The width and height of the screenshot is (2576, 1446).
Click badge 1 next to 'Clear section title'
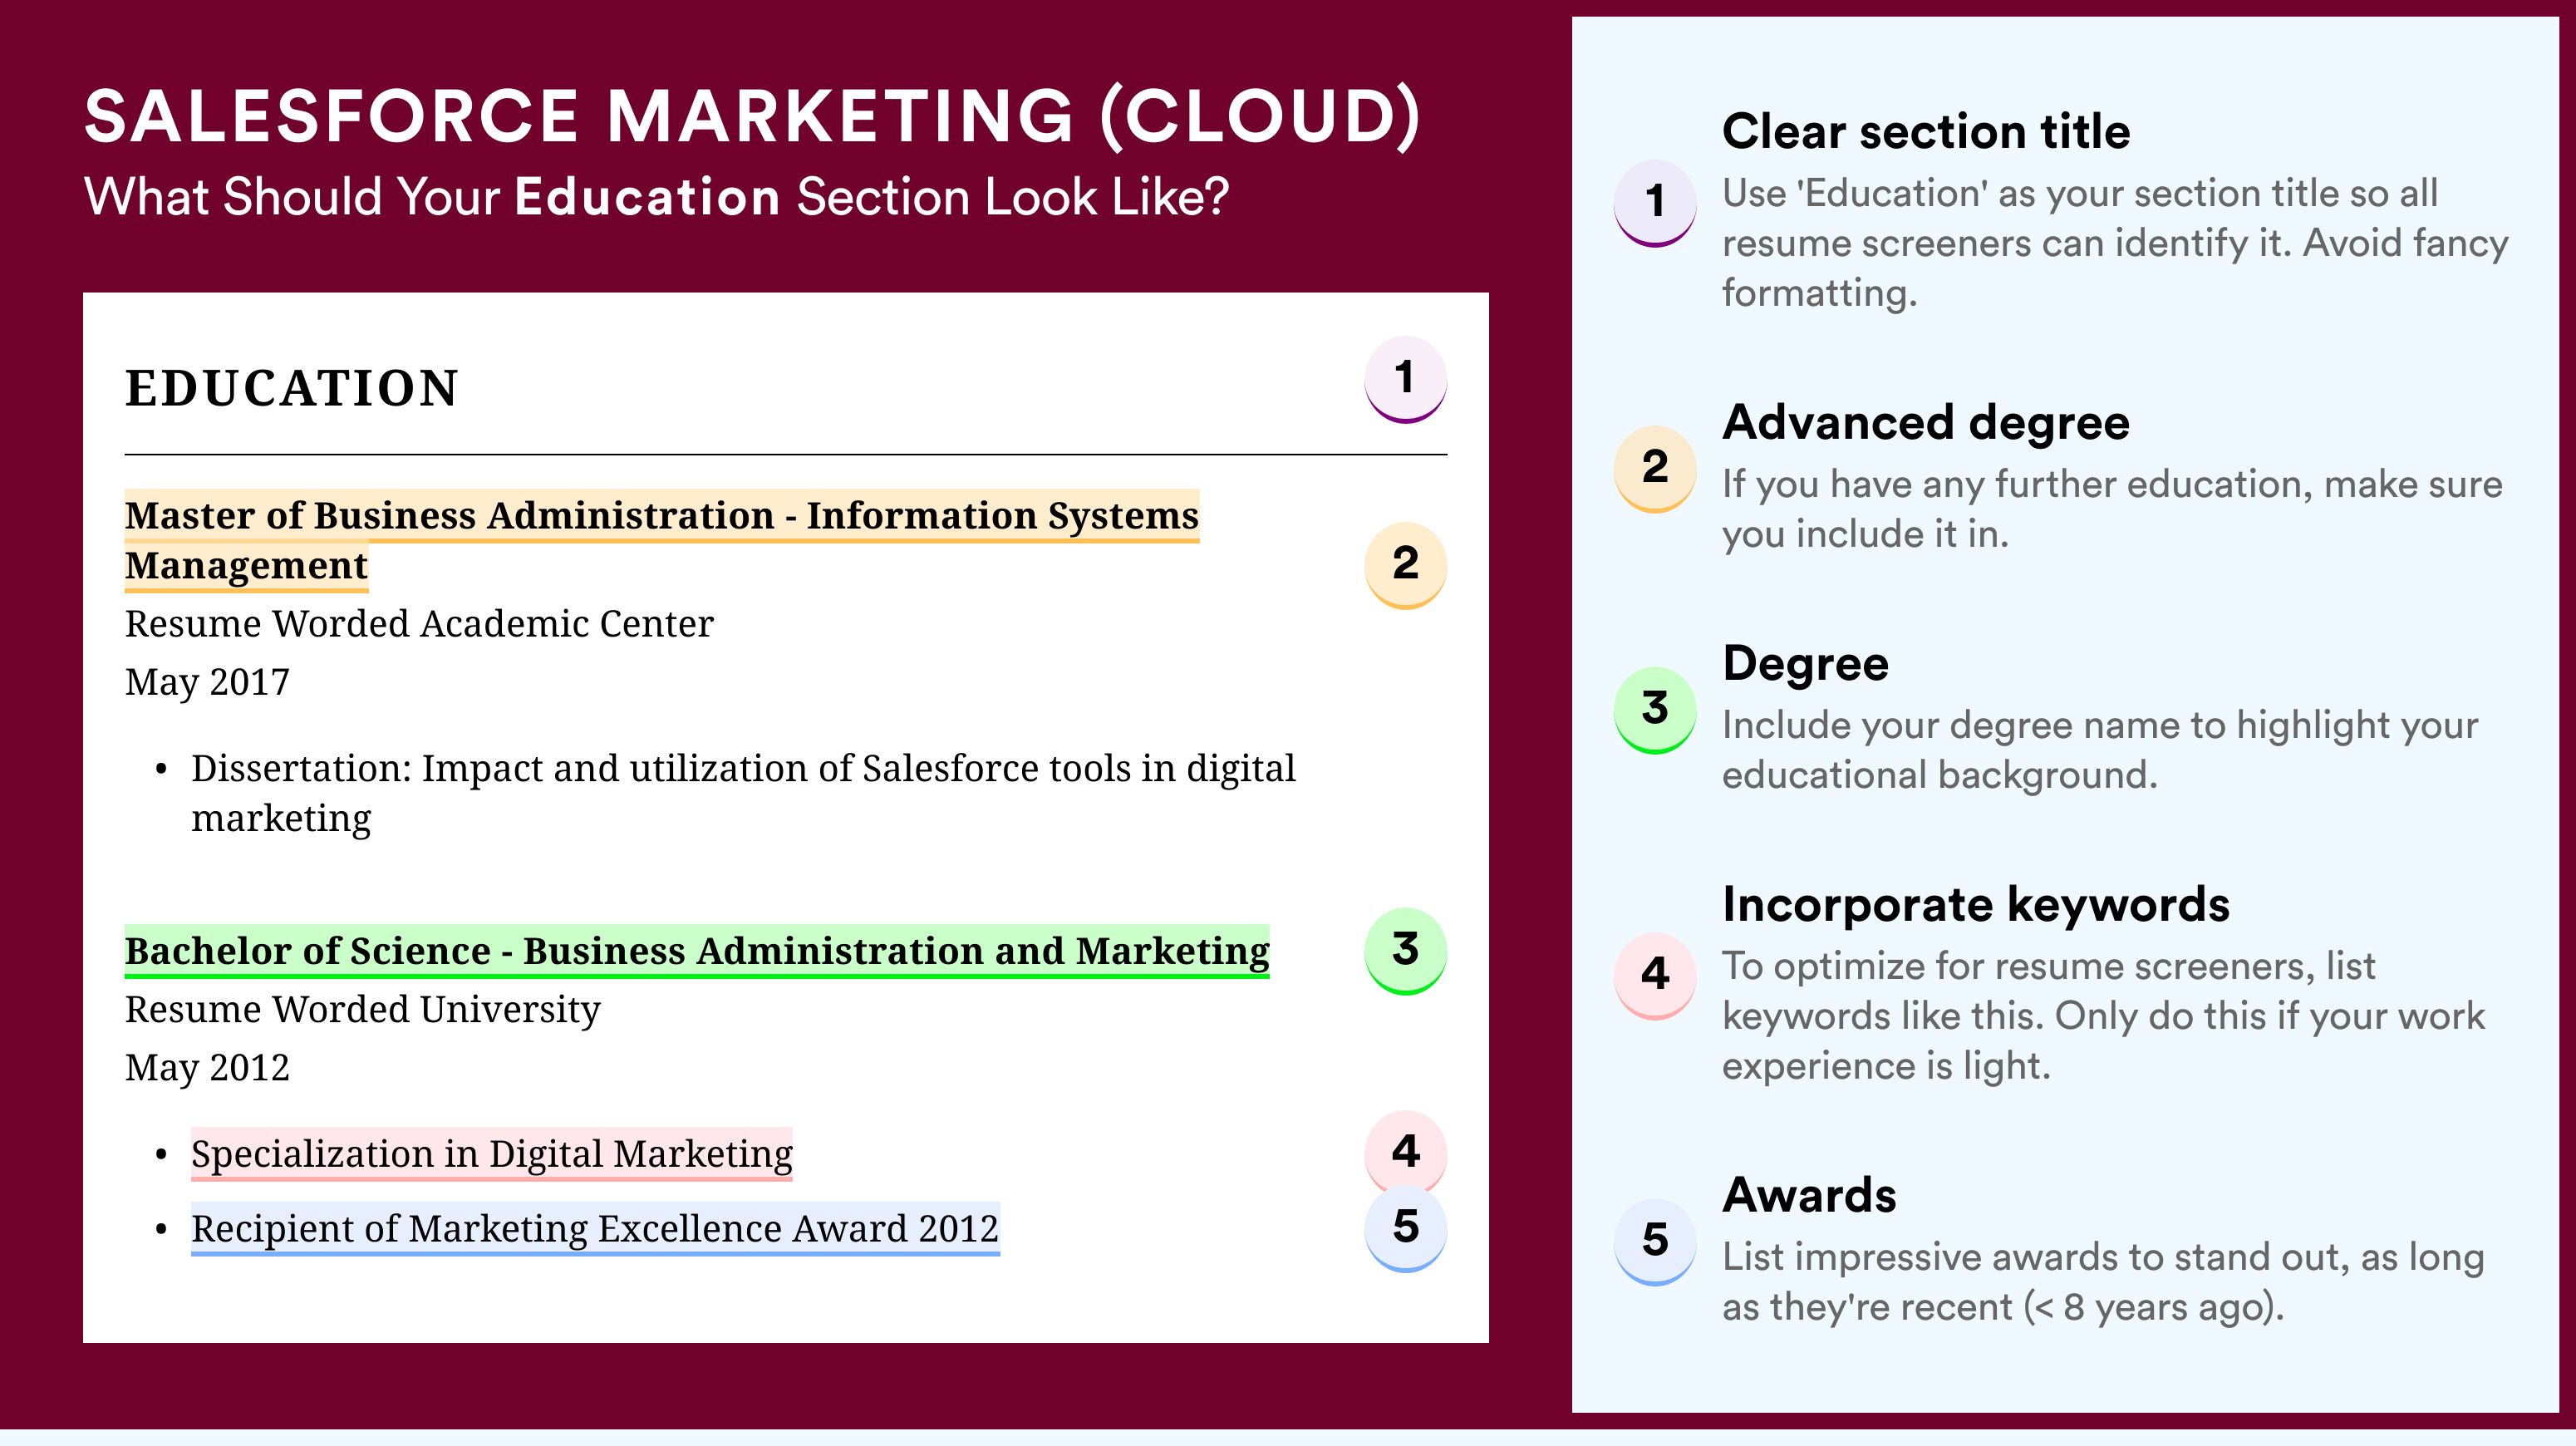click(x=1654, y=203)
